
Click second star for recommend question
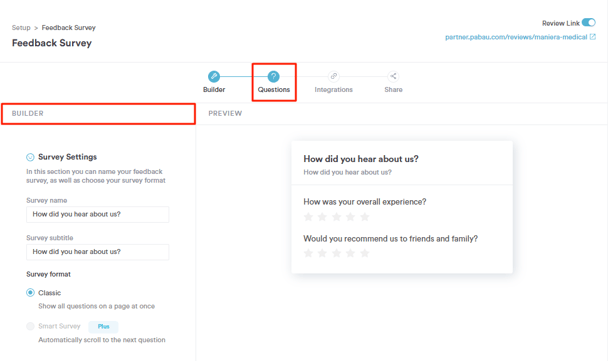pos(322,253)
